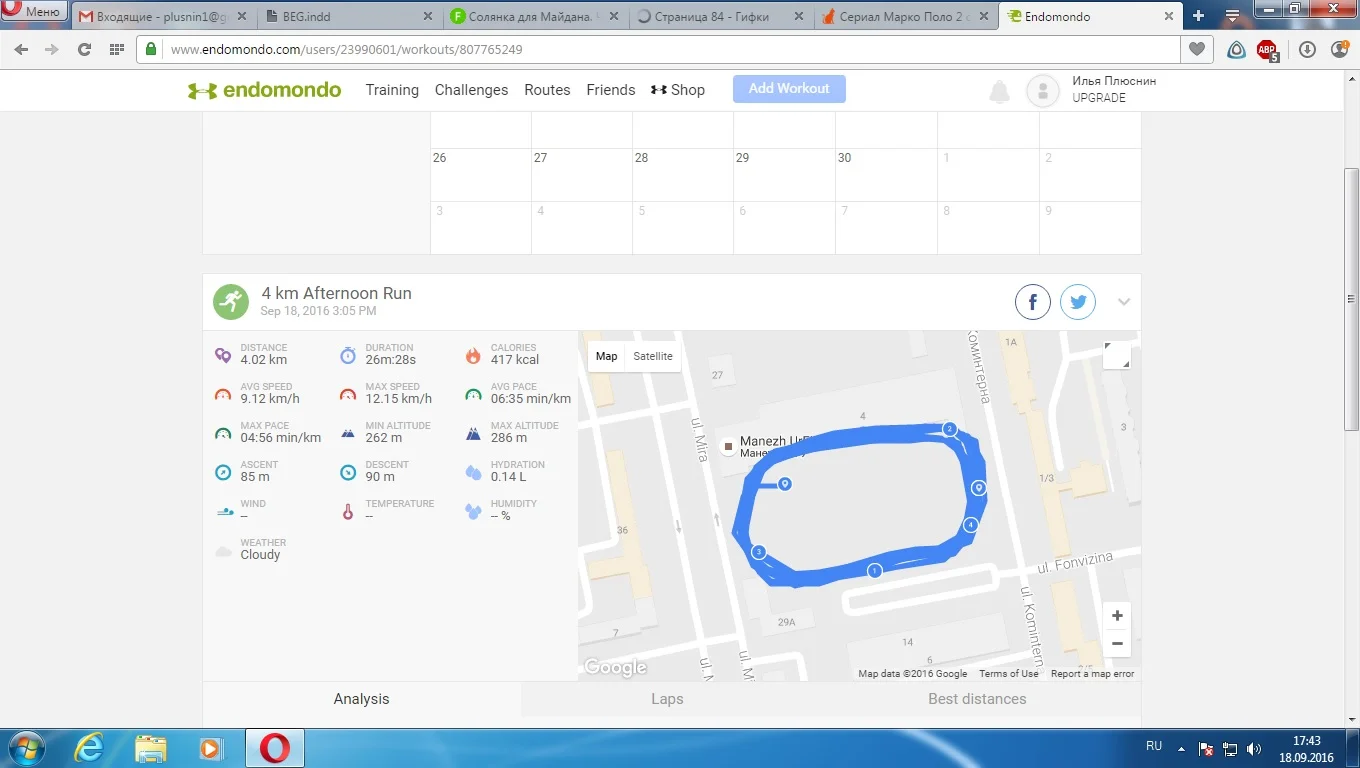
Task: Share the workout on Facebook
Action: point(1033,302)
